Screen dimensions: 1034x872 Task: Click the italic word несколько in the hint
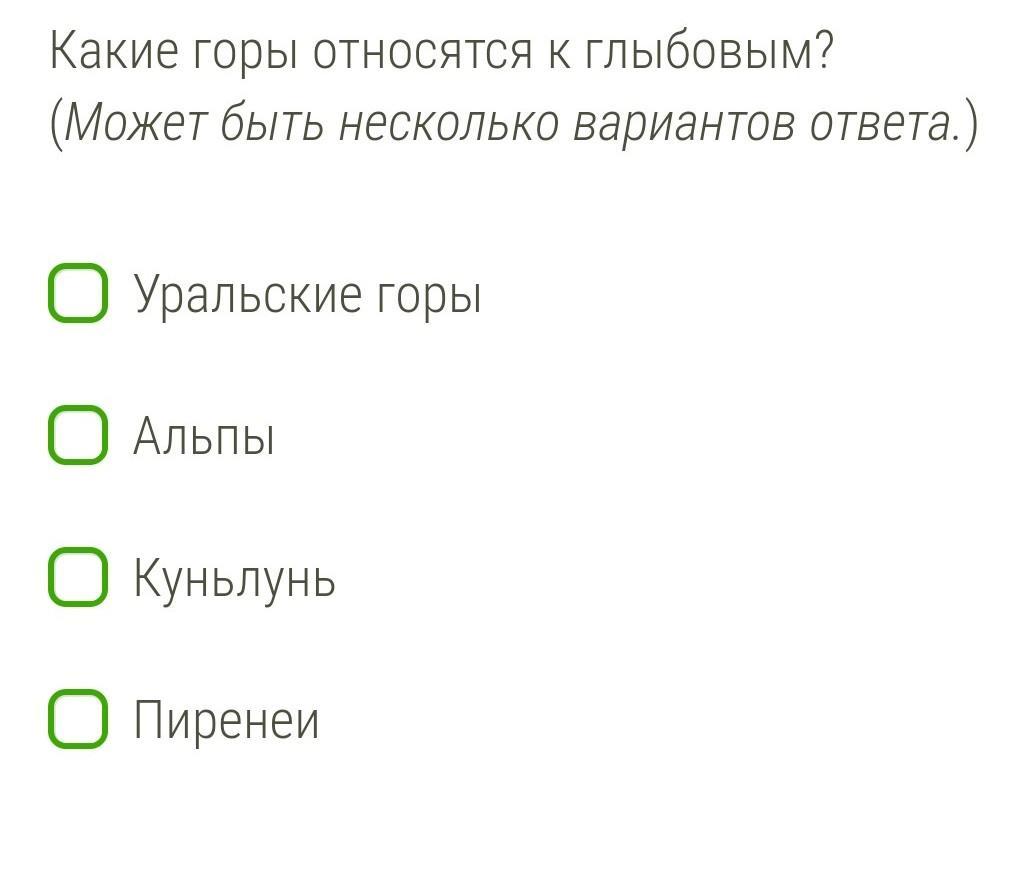448,124
